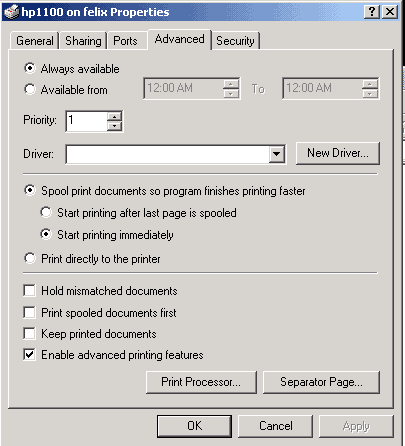Increase the Priority value with up arrow
This screenshot has height=446, width=405.
coord(114,117)
